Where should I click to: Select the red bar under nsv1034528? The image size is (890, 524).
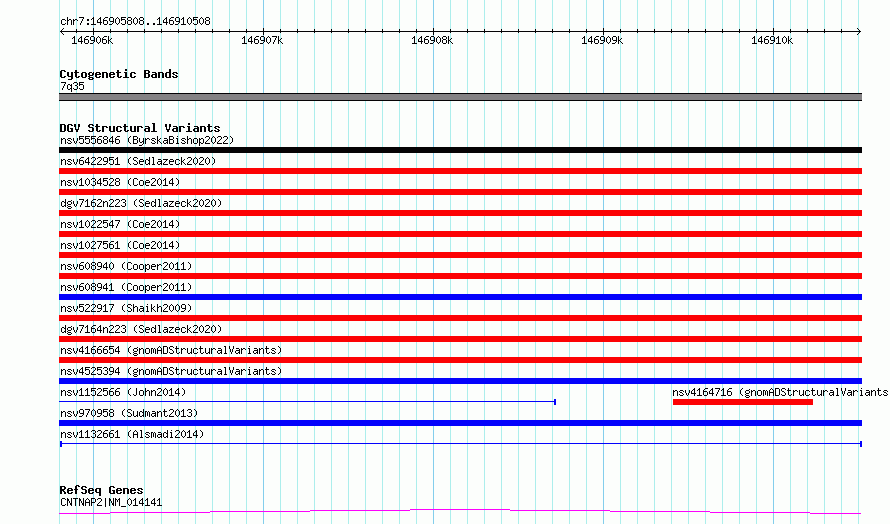coord(460,192)
